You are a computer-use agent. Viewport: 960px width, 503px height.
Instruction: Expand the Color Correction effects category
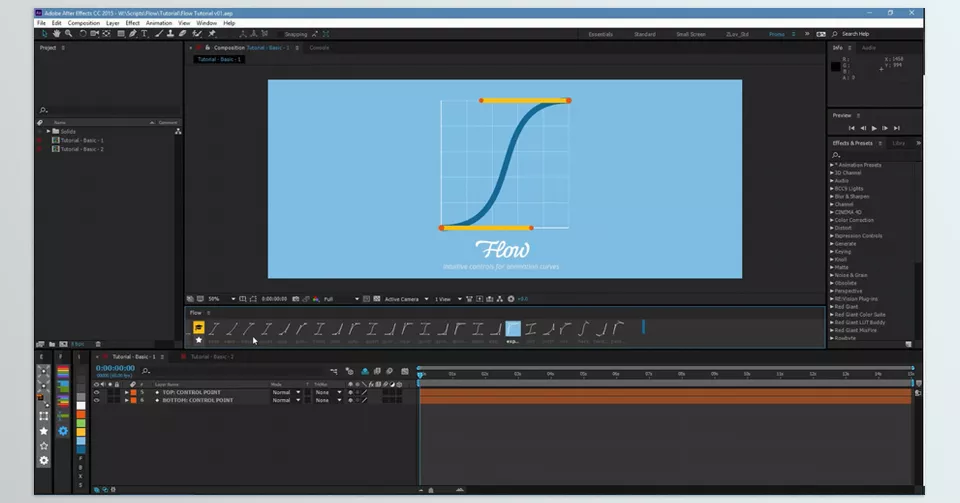click(x=832, y=220)
